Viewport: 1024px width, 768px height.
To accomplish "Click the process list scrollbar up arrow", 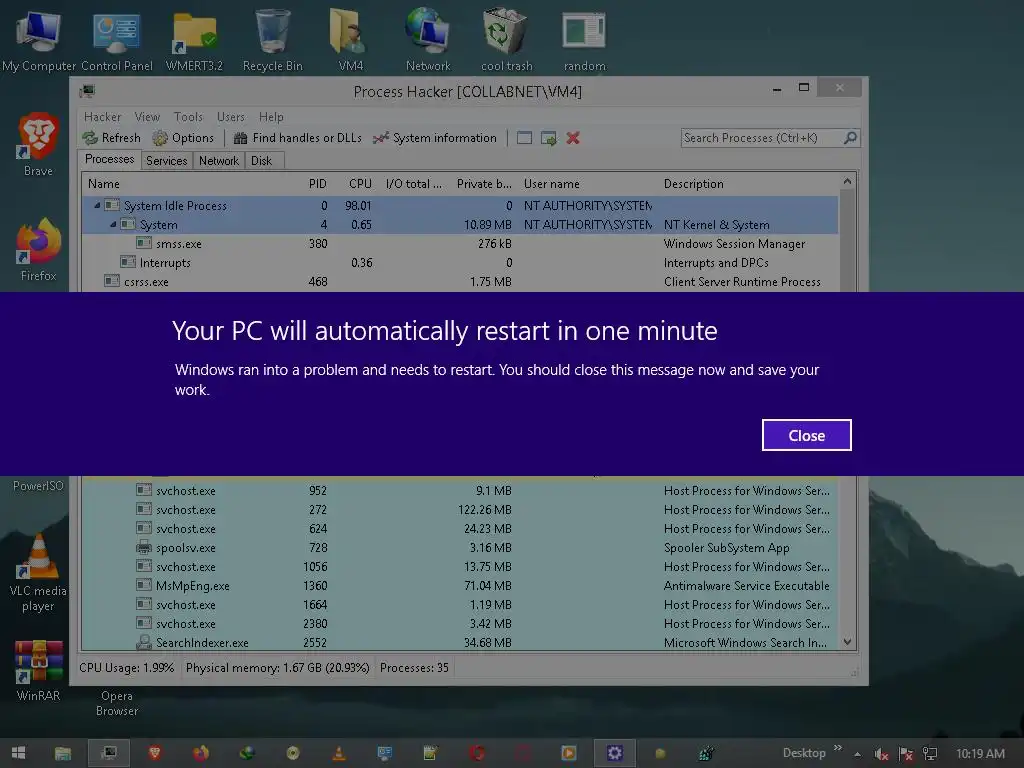I will point(847,182).
